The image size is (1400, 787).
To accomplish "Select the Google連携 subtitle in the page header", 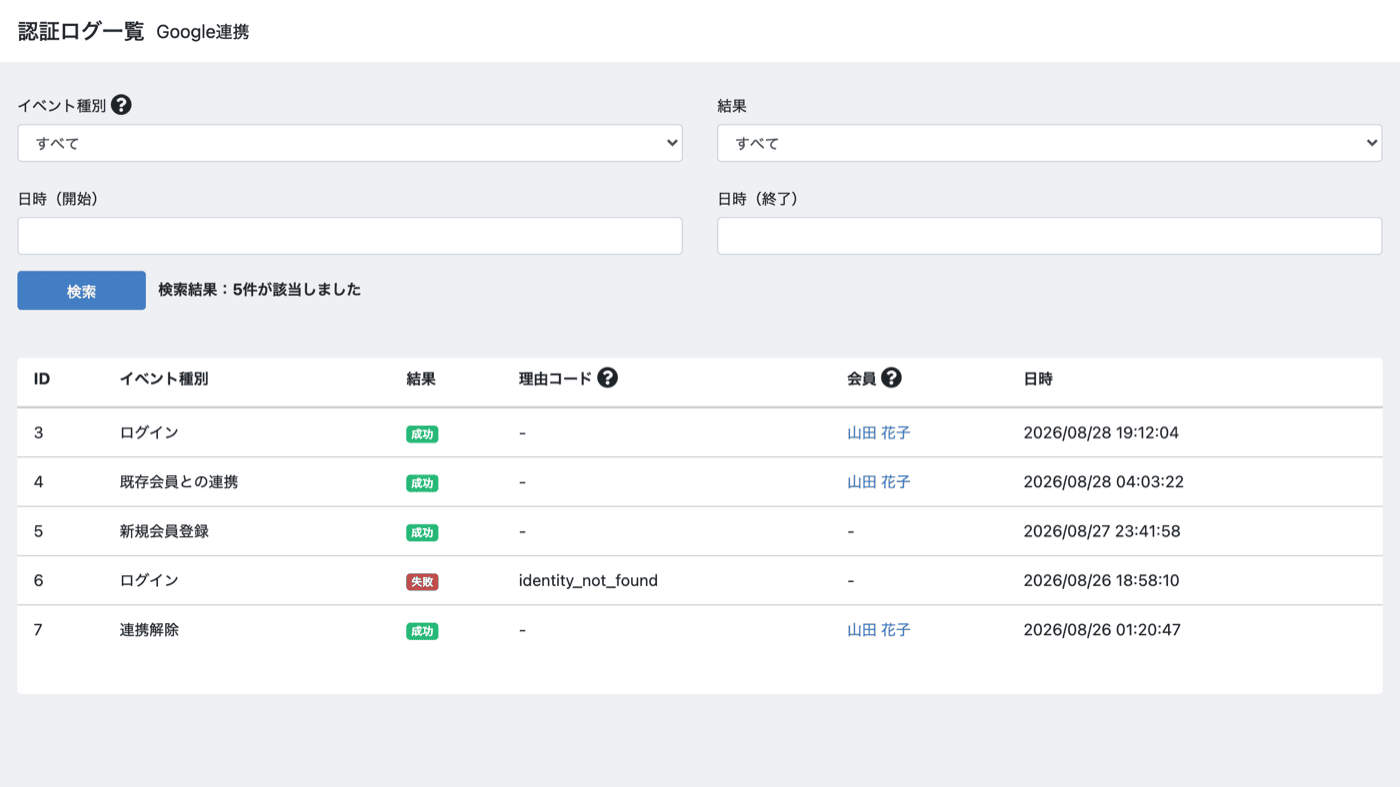I will click(203, 32).
